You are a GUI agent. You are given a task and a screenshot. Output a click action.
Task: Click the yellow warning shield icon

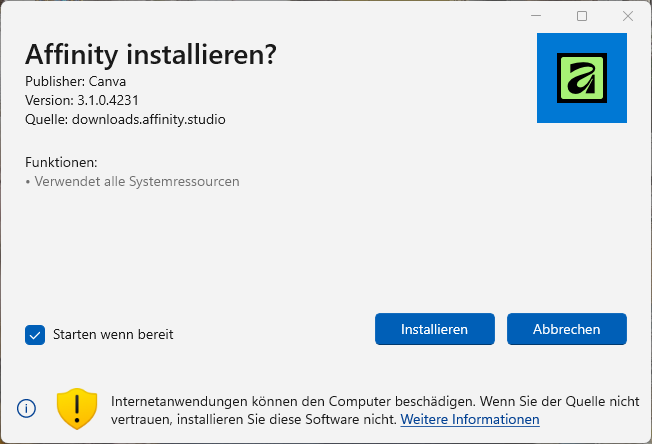76,407
